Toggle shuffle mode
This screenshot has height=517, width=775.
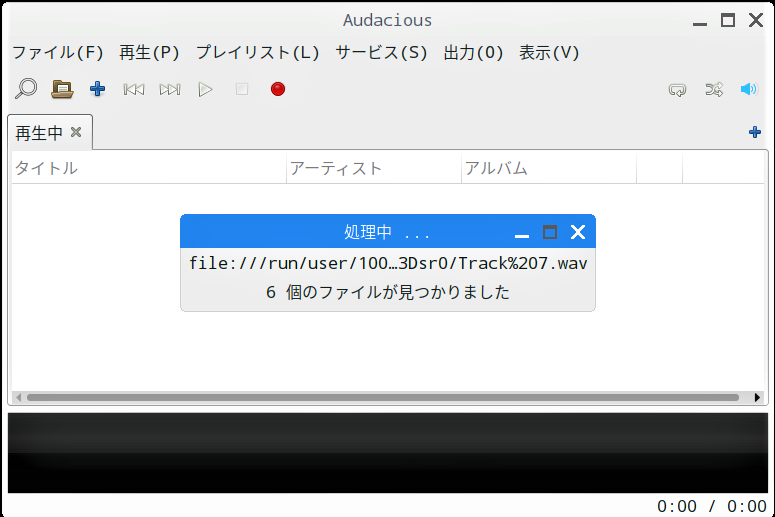point(714,89)
